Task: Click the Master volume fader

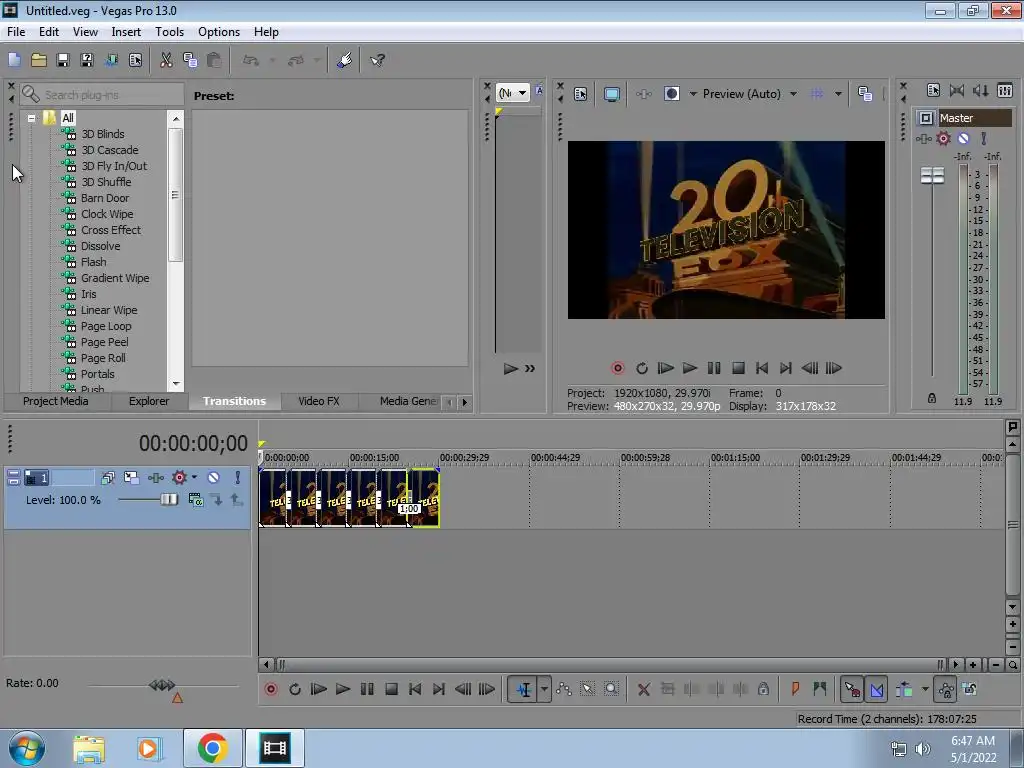Action: point(932,175)
